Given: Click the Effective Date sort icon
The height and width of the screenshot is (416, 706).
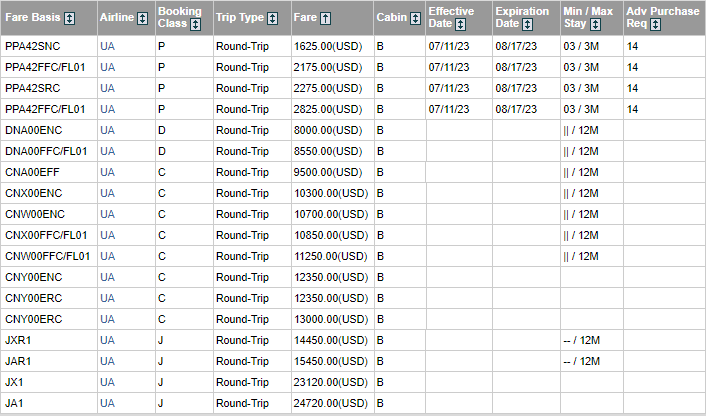Looking at the screenshot, I should point(463,24).
